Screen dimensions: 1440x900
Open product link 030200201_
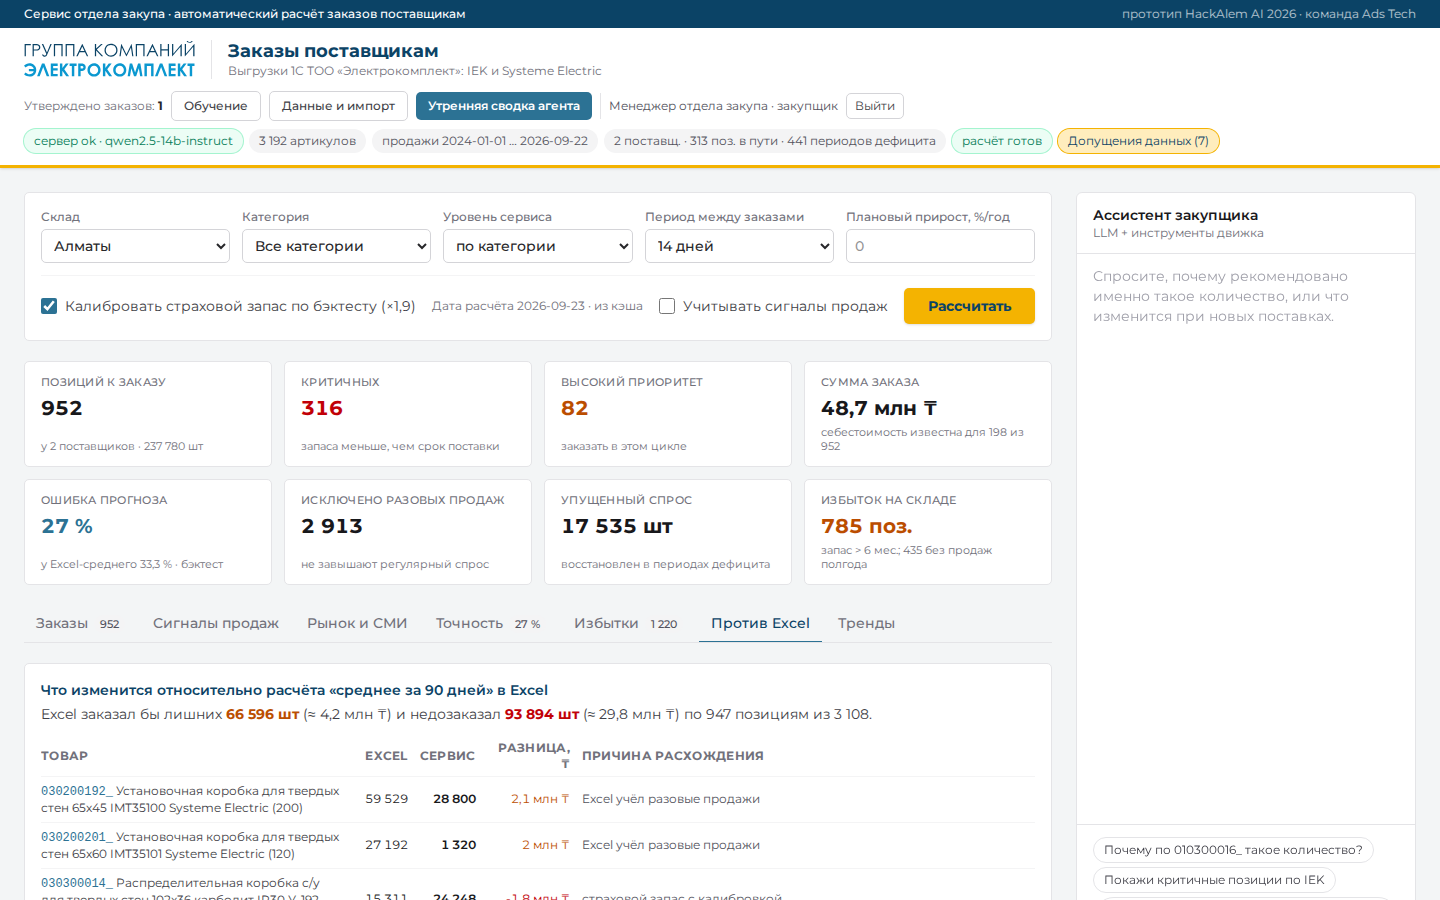pos(77,837)
